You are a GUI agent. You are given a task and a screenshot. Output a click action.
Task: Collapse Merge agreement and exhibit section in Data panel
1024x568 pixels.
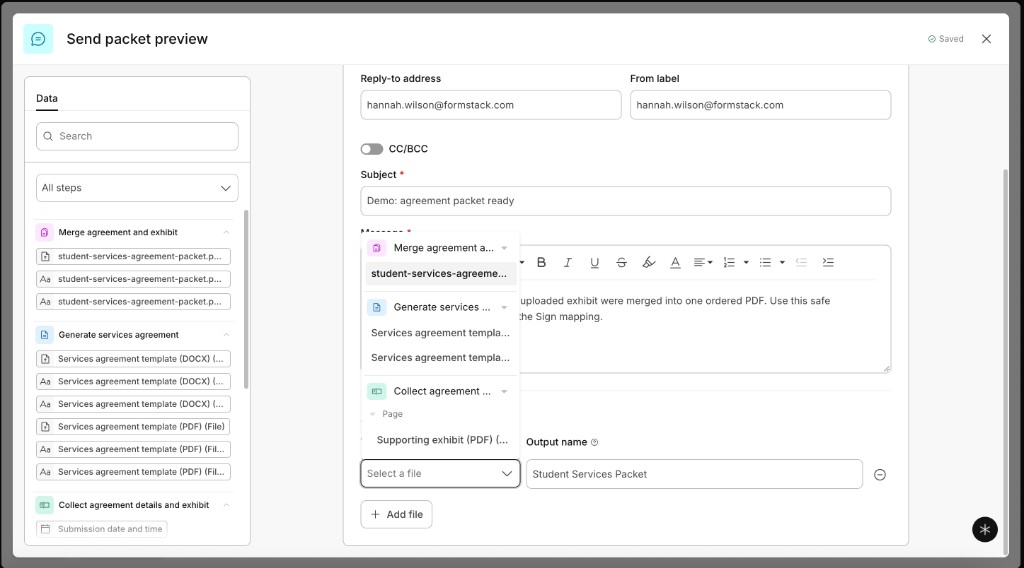point(226,232)
